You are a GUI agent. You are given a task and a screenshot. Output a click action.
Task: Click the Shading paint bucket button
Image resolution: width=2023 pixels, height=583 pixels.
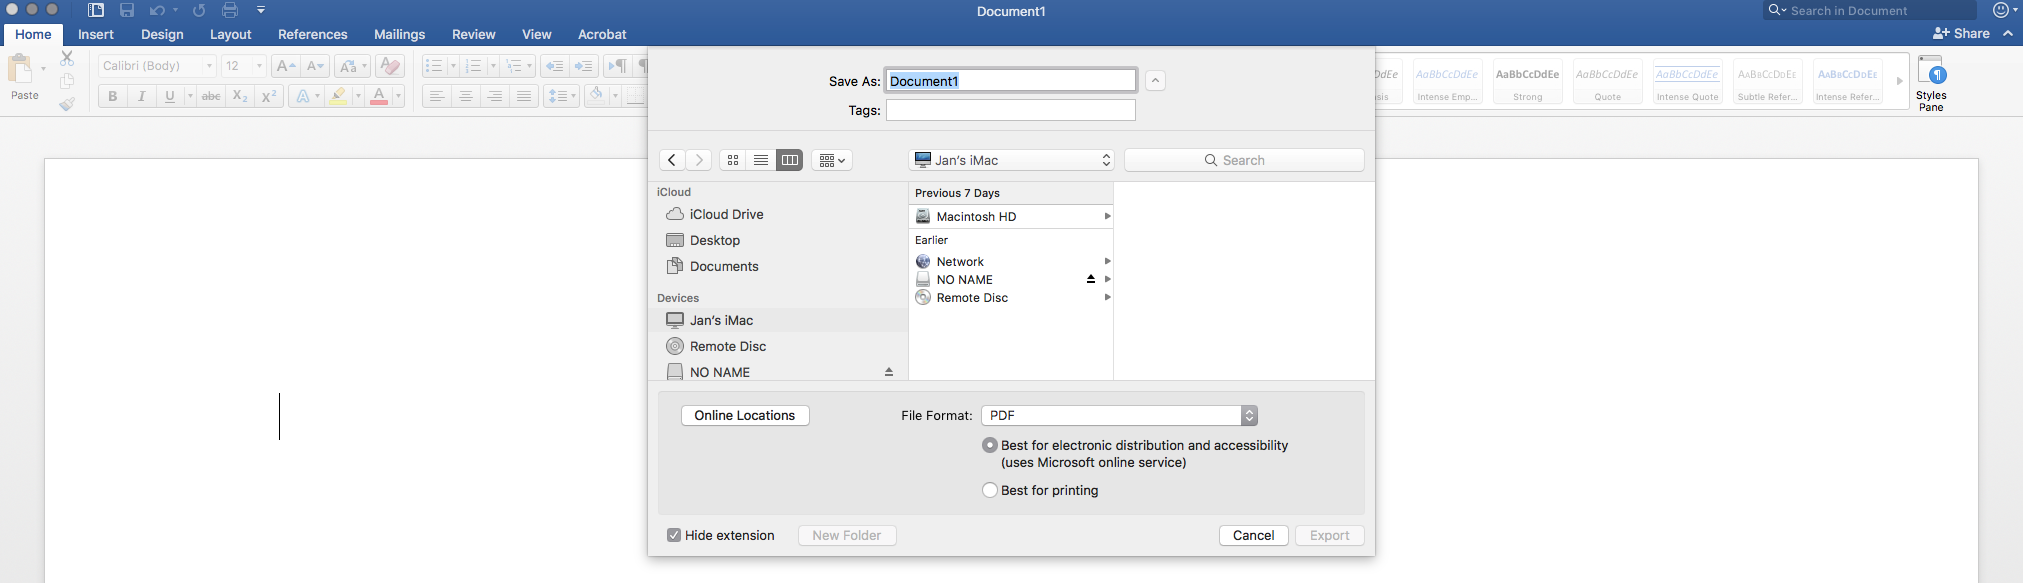(x=597, y=96)
